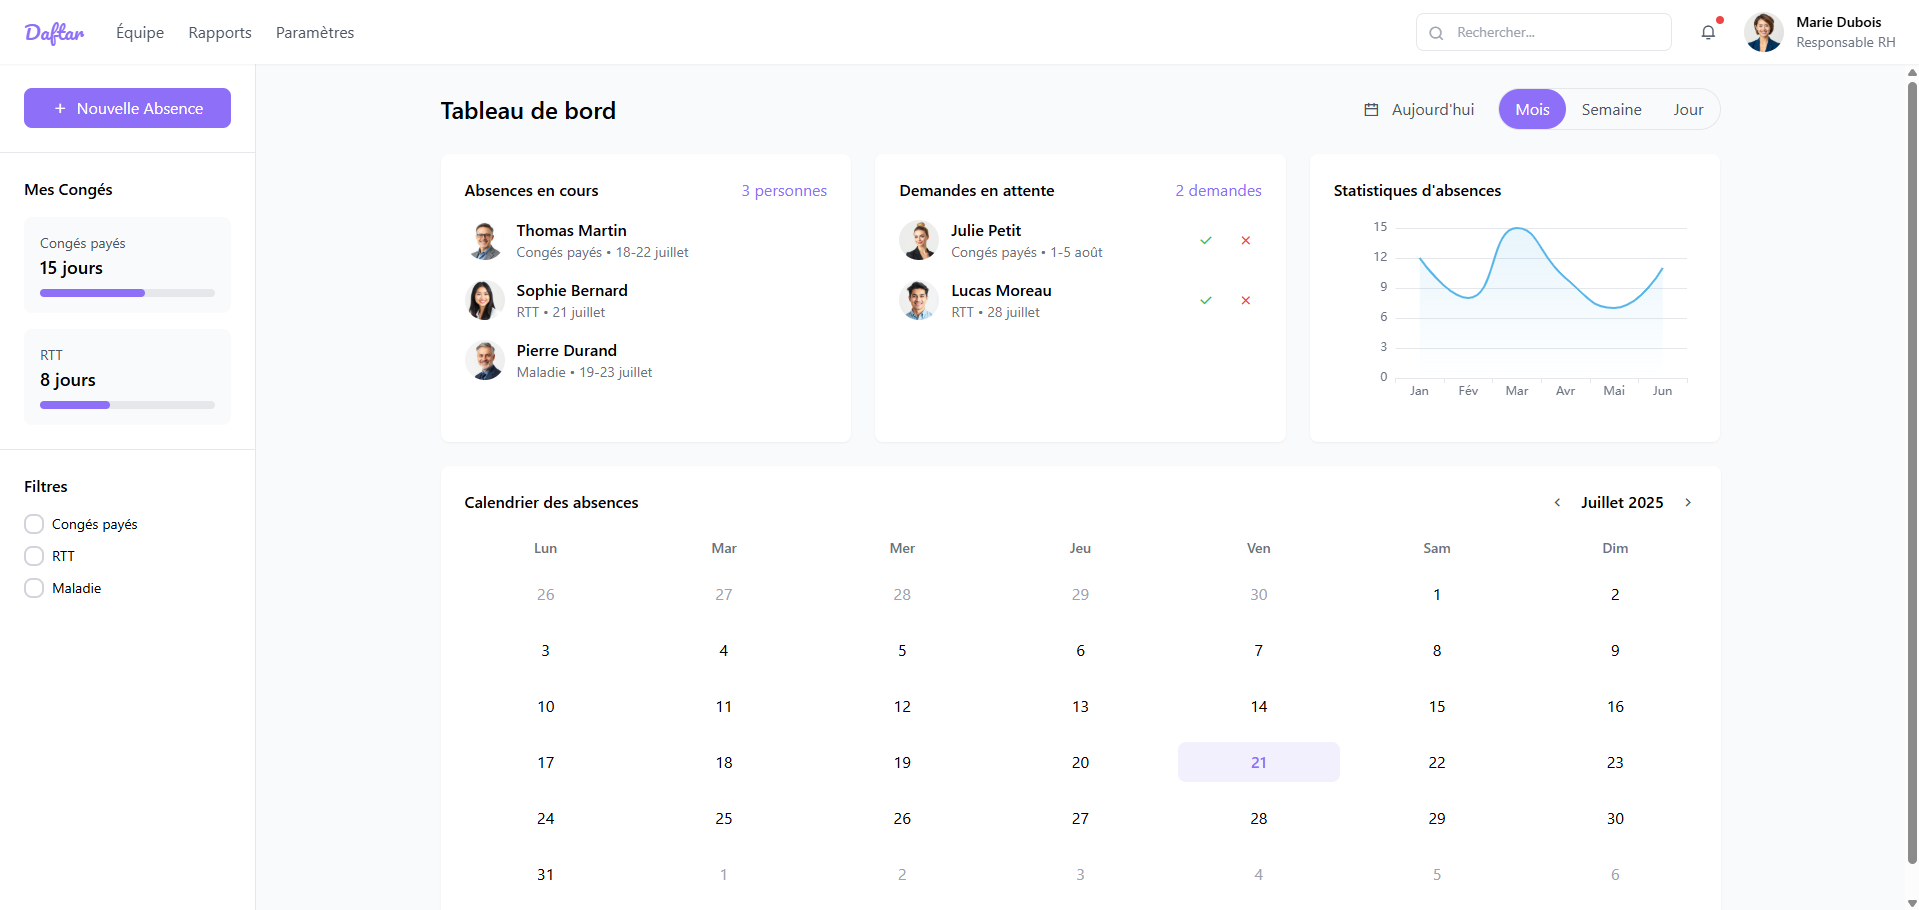This screenshot has height=910, width=1919.
Task: Open the notifications bell
Action: (x=1708, y=32)
